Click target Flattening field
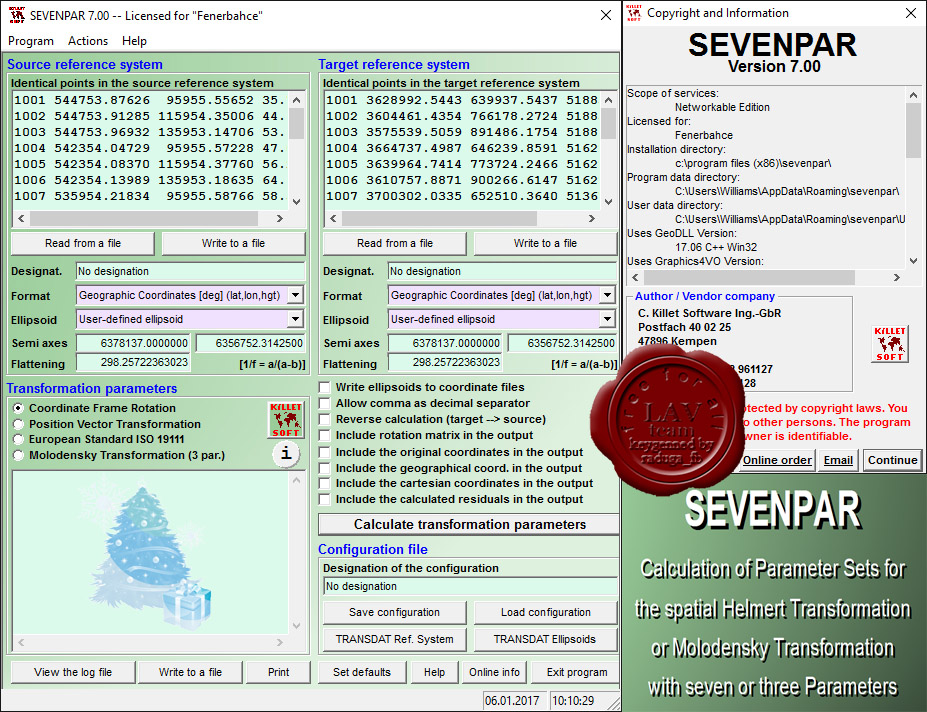Screen dimensions: 927x712 pyautogui.click(x=445, y=362)
